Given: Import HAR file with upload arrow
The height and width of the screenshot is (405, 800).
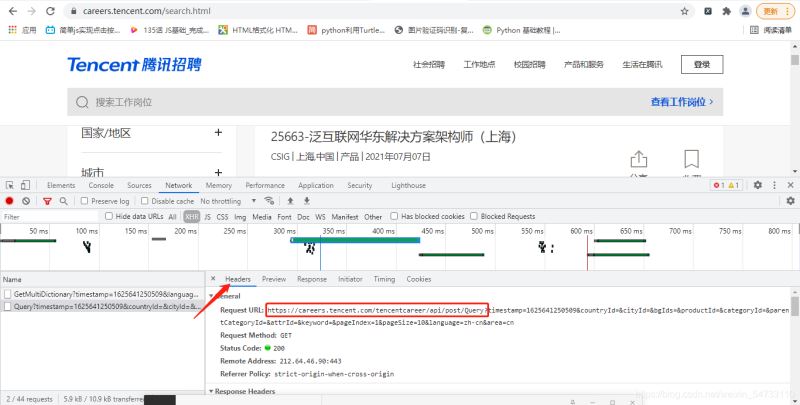Looking at the screenshot, I should pyautogui.click(x=290, y=200).
